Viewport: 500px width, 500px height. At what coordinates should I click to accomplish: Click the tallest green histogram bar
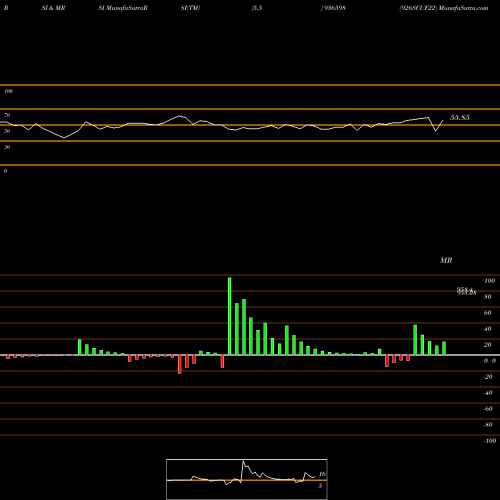[x=230, y=316]
